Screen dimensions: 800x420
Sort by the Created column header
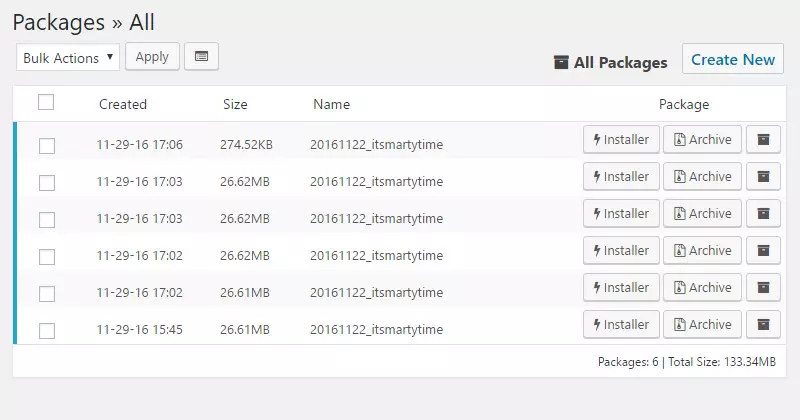[x=123, y=104]
